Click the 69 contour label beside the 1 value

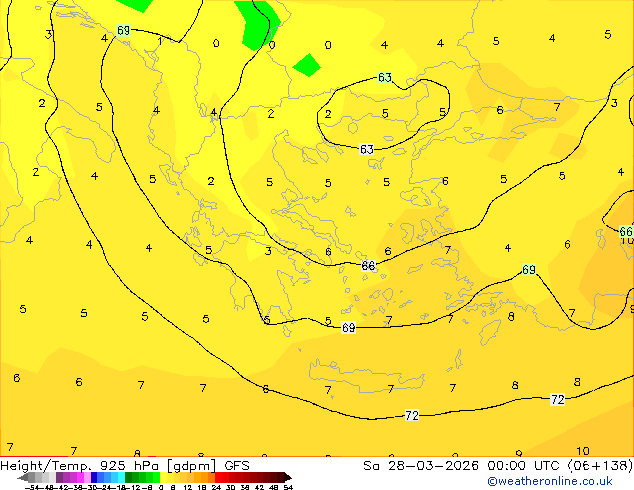pos(123,30)
